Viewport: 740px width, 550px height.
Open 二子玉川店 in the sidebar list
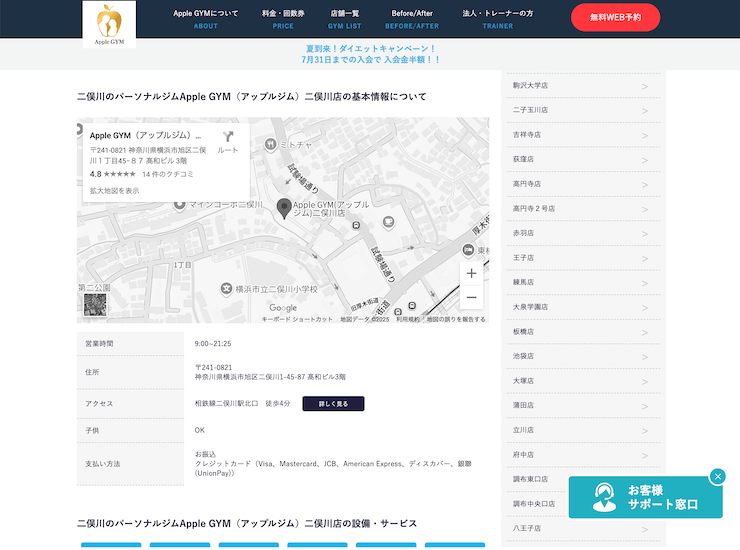583,110
